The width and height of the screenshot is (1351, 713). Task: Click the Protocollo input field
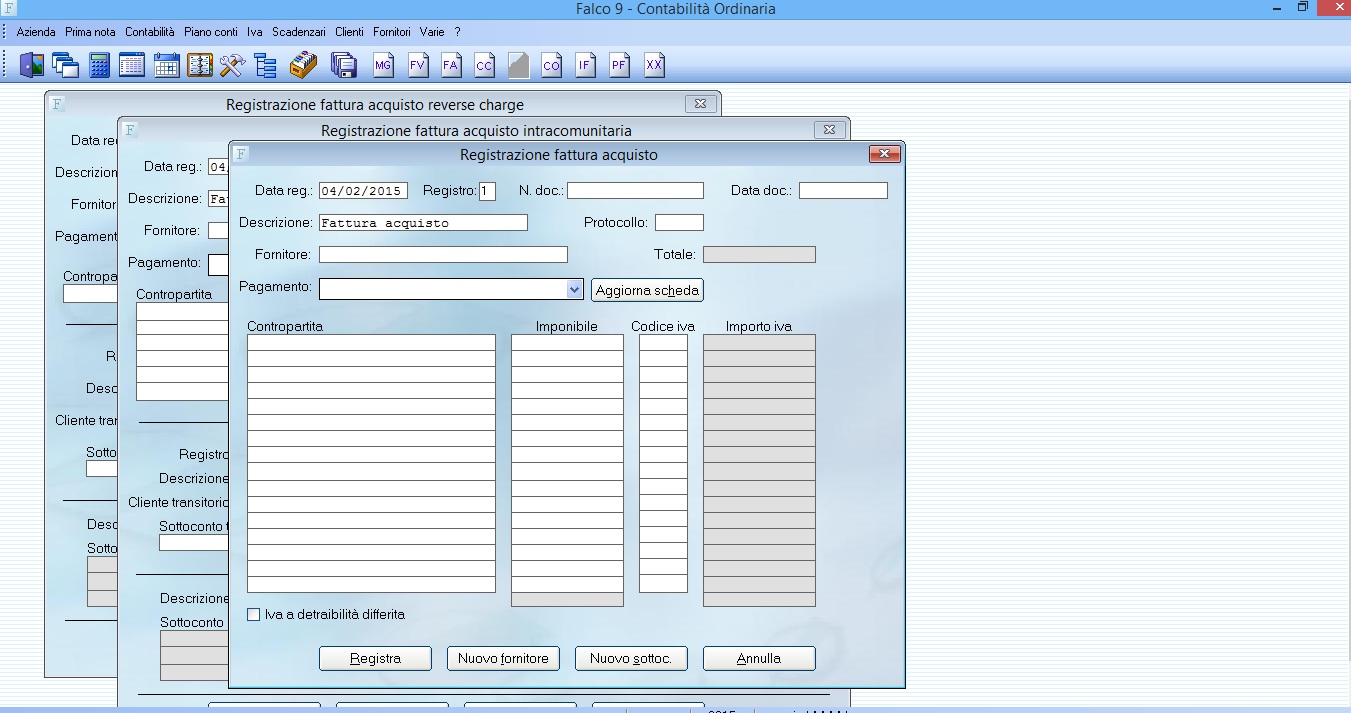pyautogui.click(x=679, y=222)
